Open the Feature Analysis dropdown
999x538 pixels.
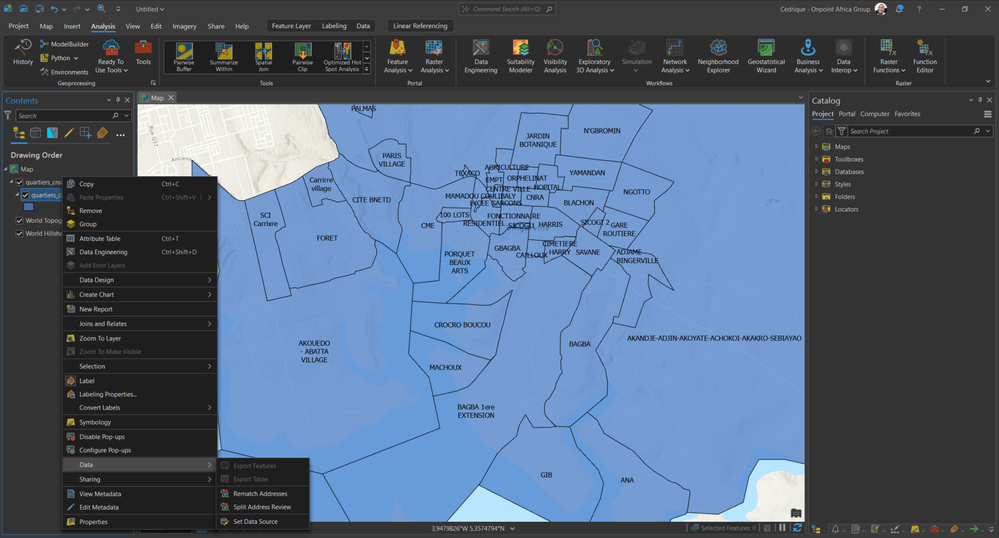397,58
